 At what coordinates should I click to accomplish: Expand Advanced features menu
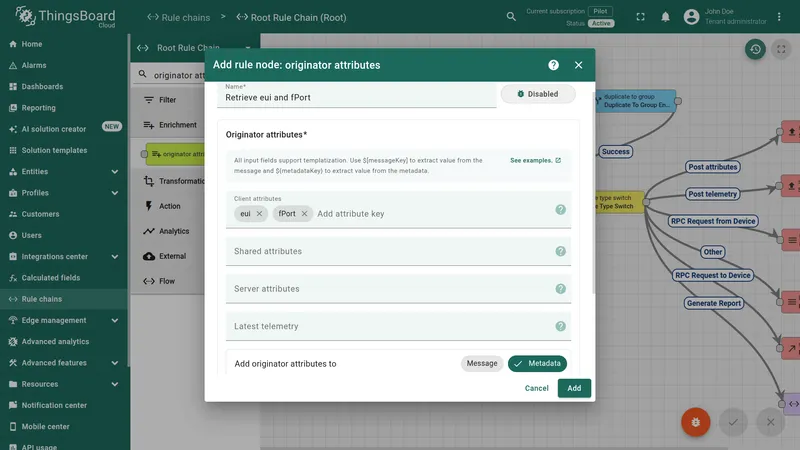[x=64, y=363]
